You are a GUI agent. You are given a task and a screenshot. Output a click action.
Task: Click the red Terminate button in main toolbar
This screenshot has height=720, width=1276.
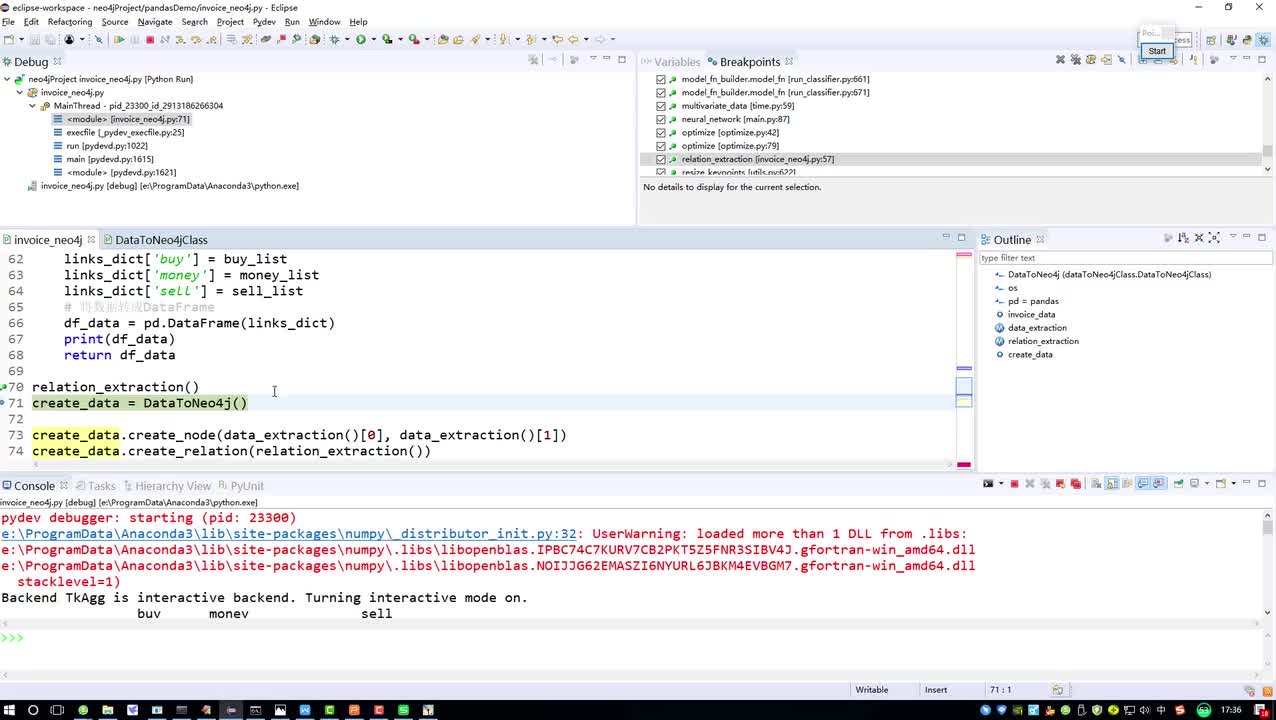pos(150,40)
